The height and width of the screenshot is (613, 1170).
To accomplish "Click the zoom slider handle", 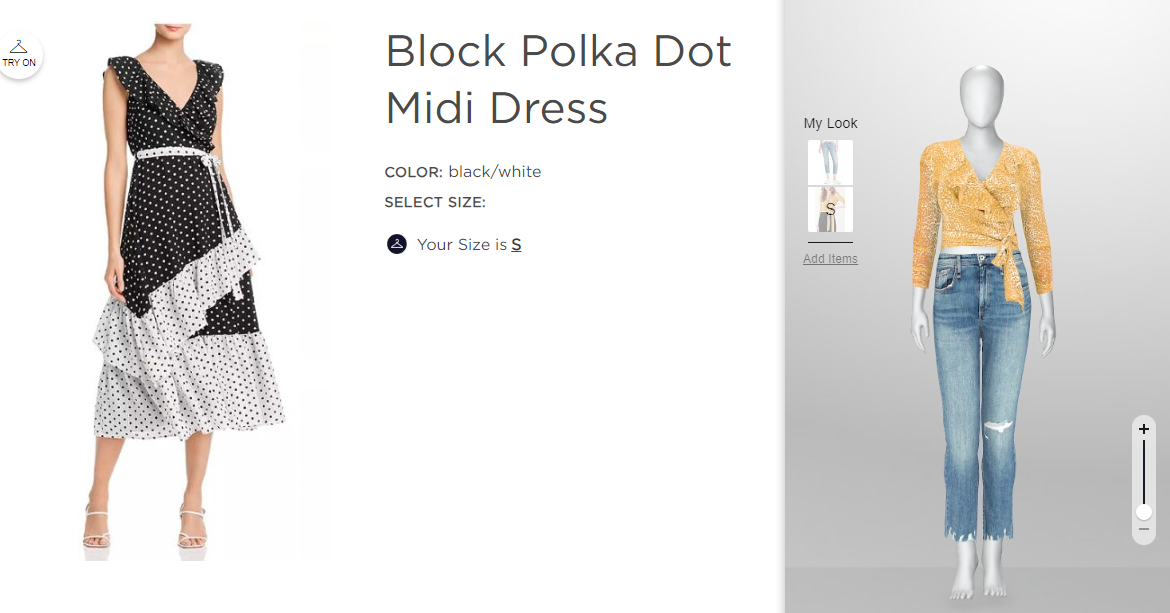I will click(1143, 512).
